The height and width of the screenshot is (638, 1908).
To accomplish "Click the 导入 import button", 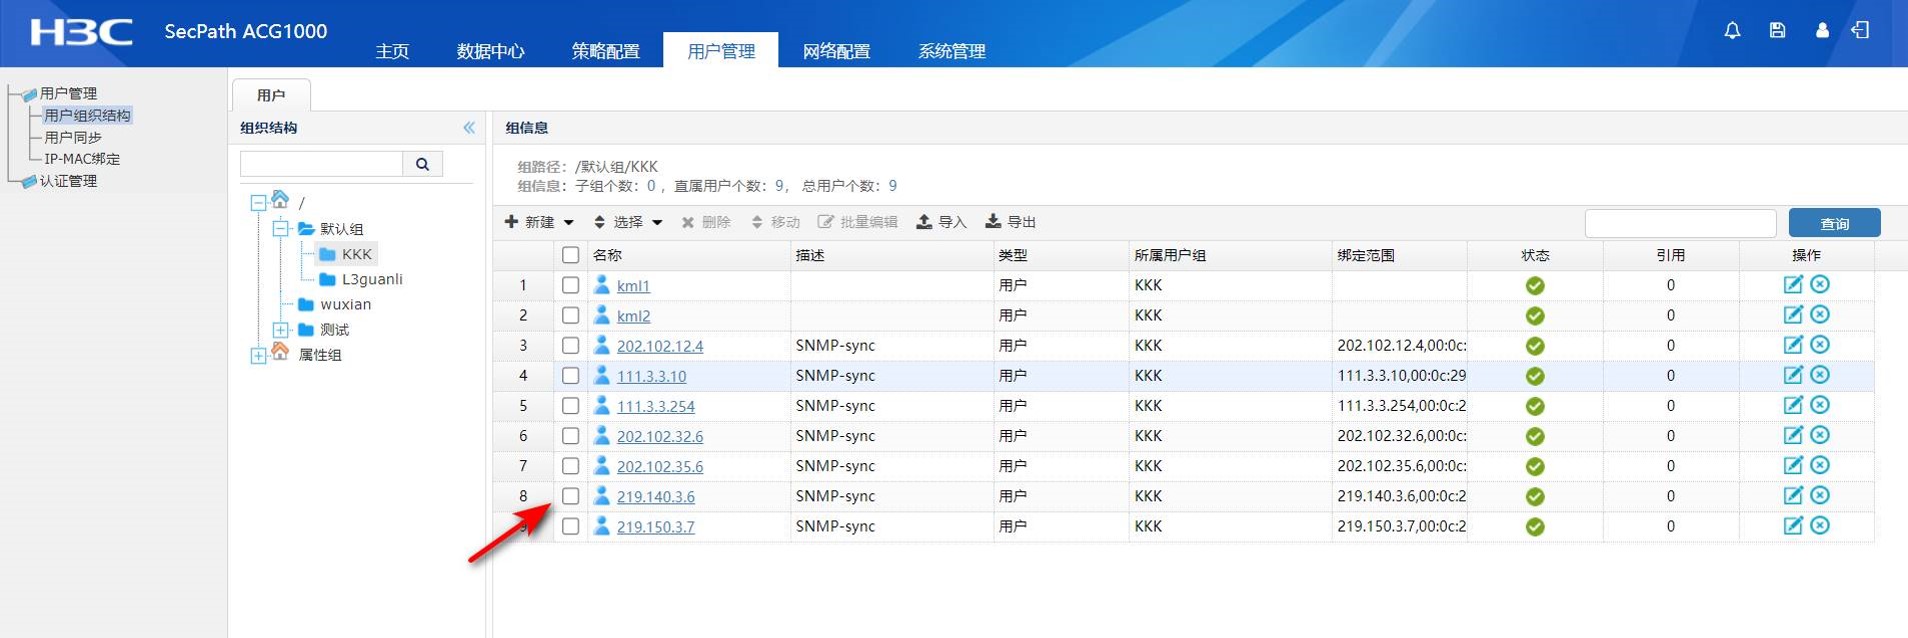I will (x=942, y=222).
